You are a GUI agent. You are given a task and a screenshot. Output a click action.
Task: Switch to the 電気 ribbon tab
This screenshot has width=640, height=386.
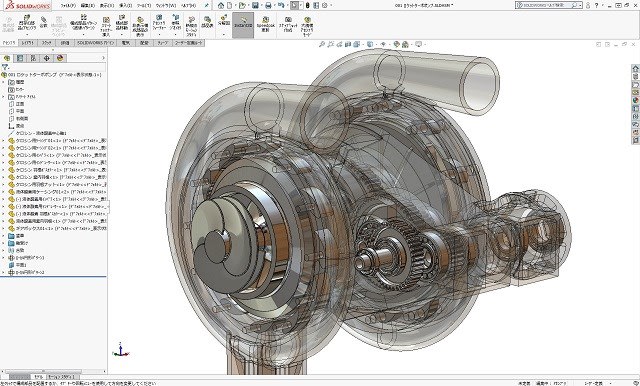click(126, 43)
